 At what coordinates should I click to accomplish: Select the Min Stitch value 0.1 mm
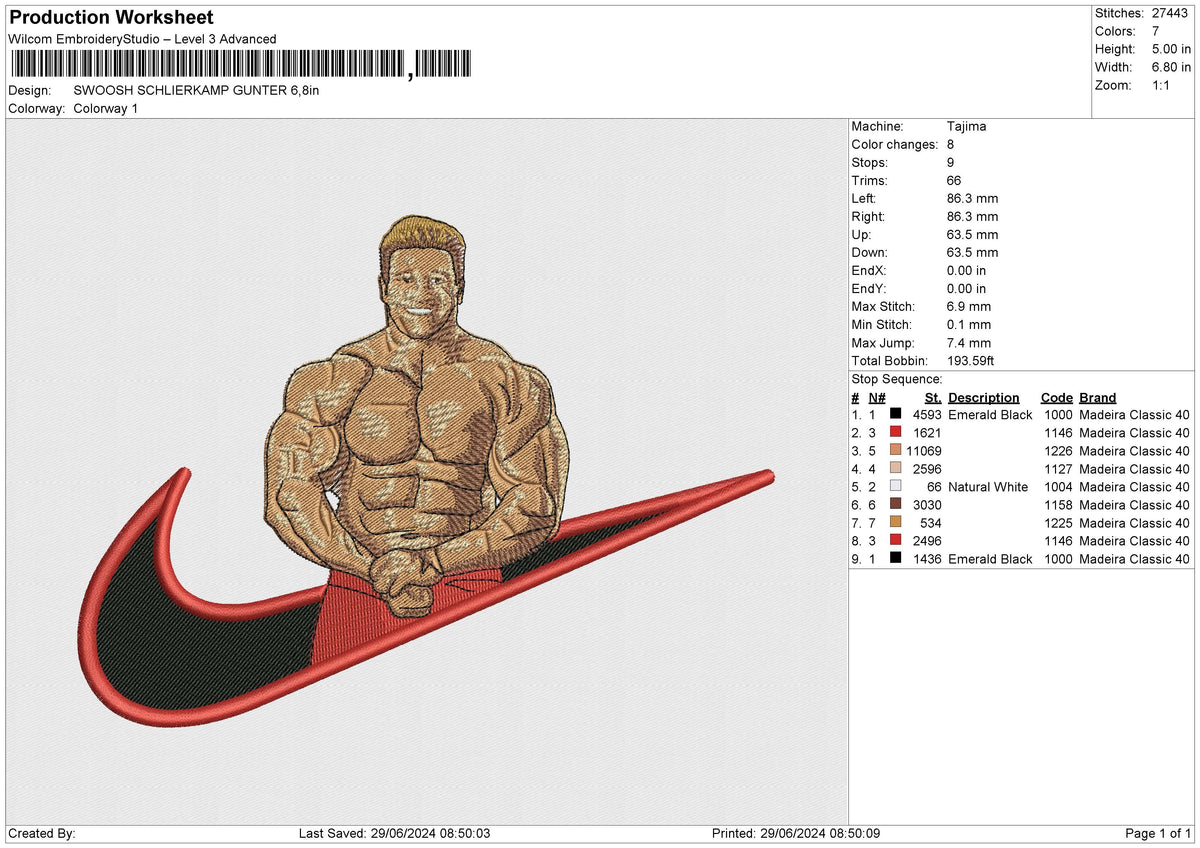[969, 325]
